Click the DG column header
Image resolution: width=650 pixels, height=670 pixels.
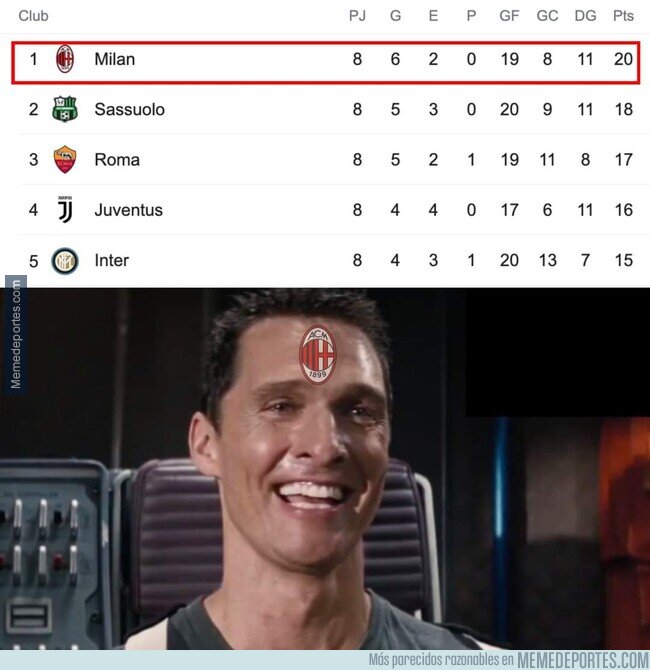point(585,16)
